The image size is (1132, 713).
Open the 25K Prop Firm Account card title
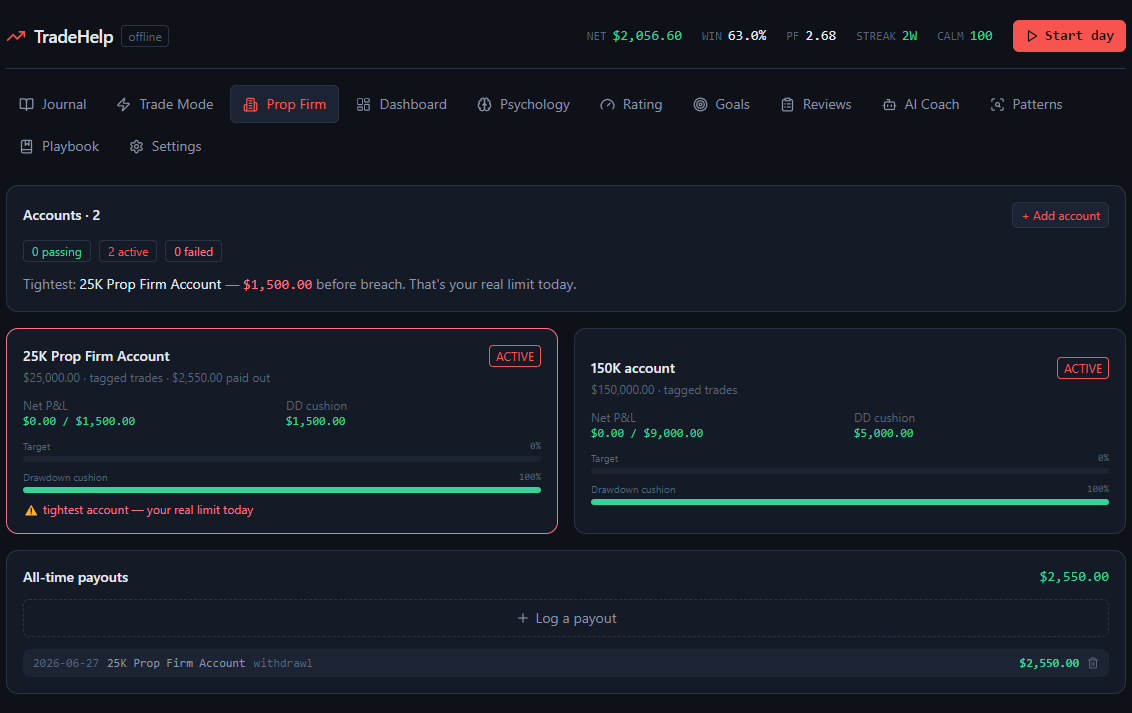pos(96,356)
